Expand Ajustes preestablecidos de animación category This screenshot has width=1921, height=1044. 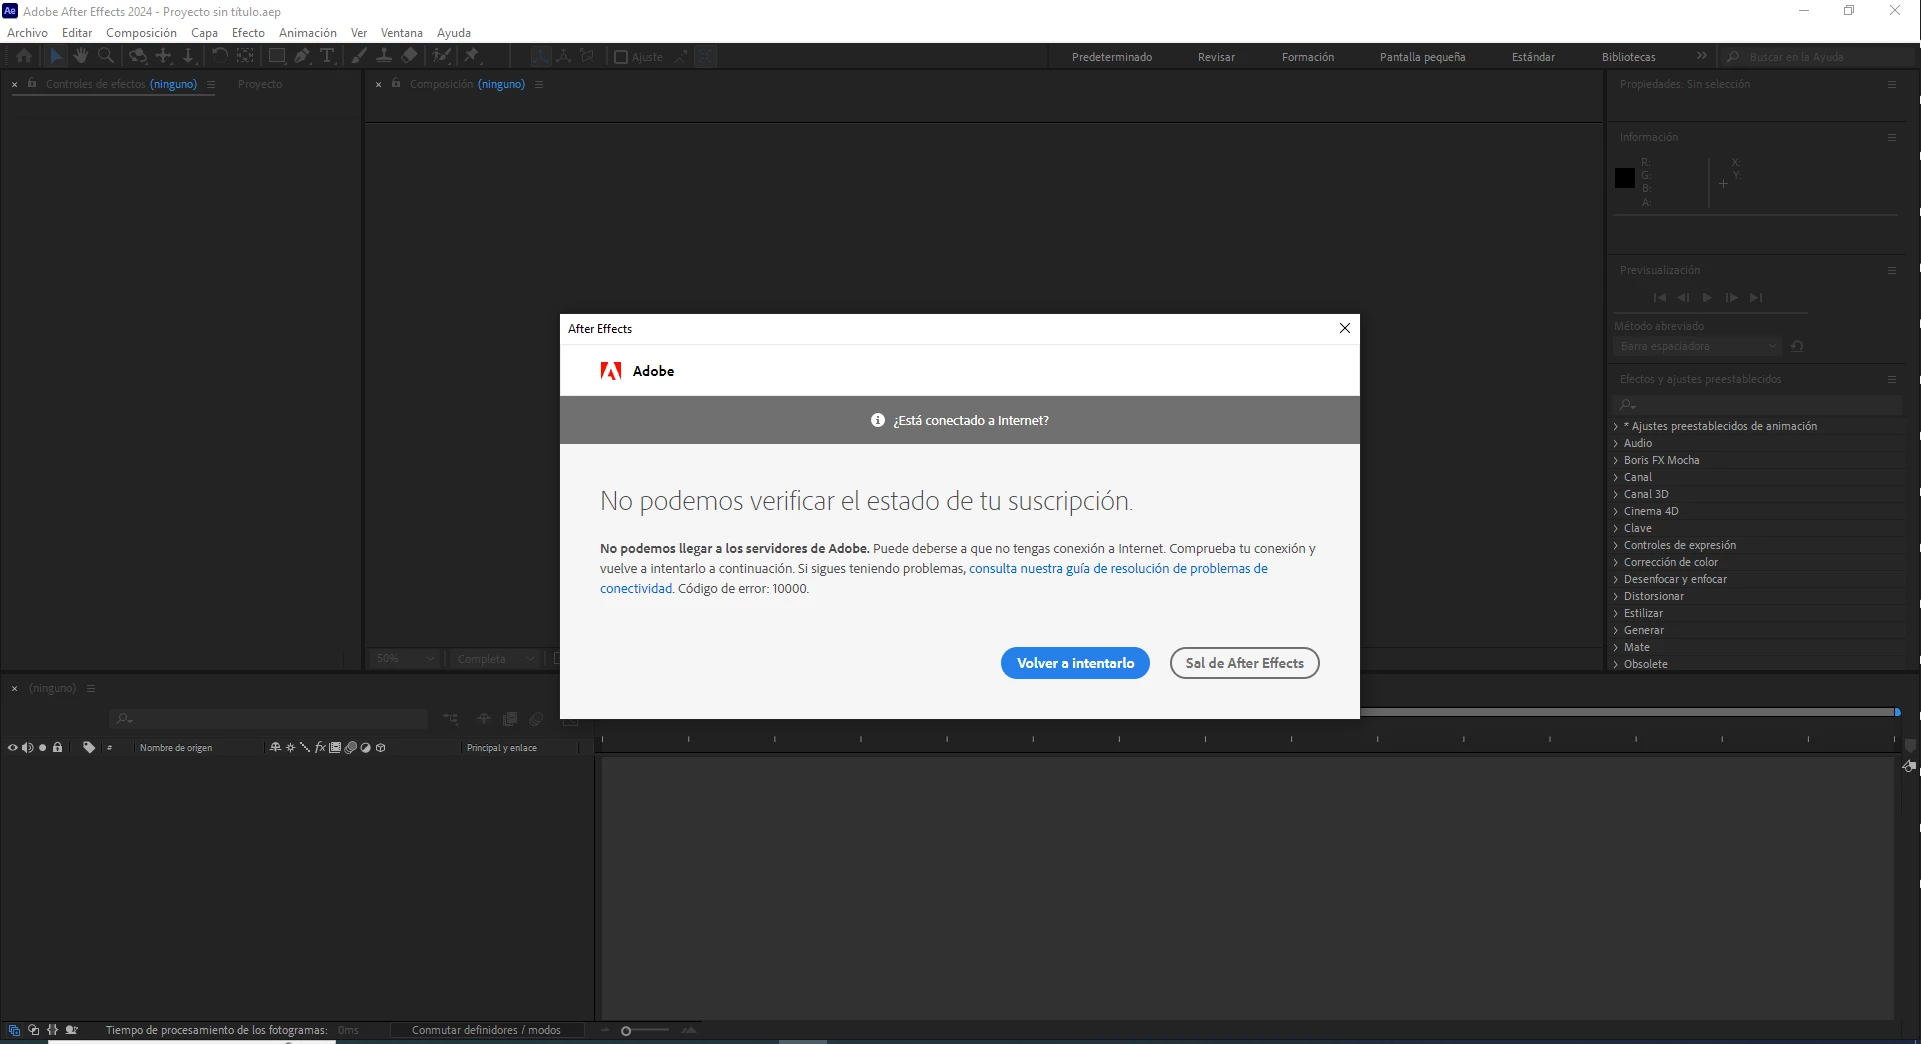(x=1615, y=426)
